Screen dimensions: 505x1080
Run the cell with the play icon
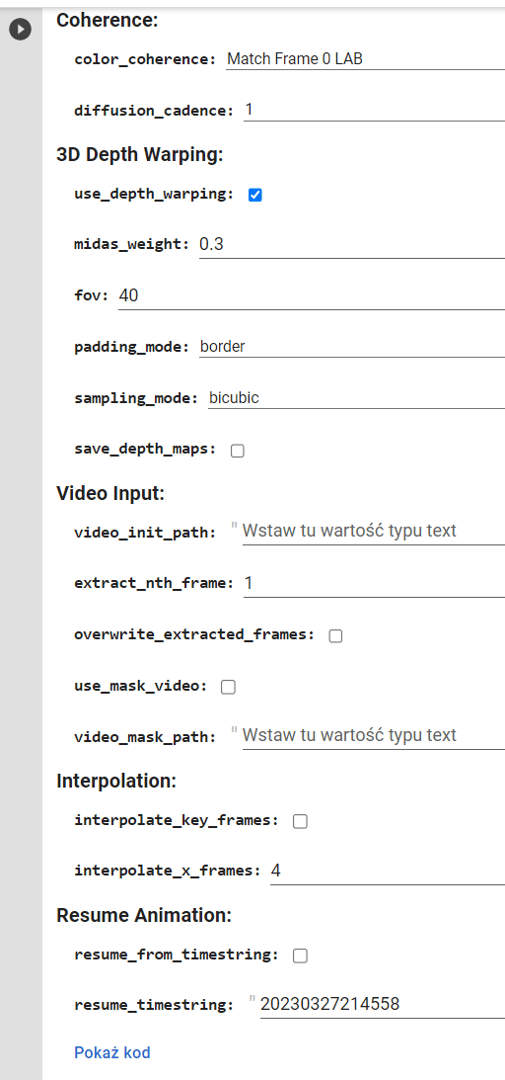(21, 30)
